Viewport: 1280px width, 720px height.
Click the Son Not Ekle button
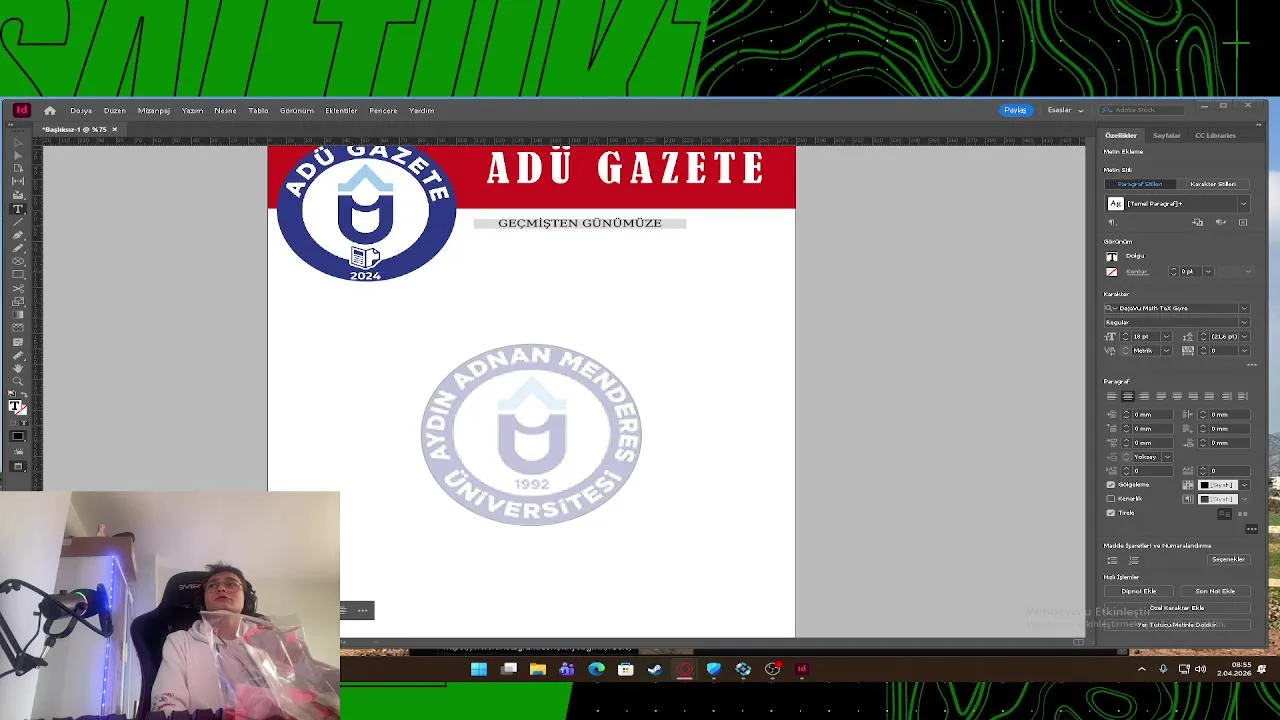(1215, 591)
